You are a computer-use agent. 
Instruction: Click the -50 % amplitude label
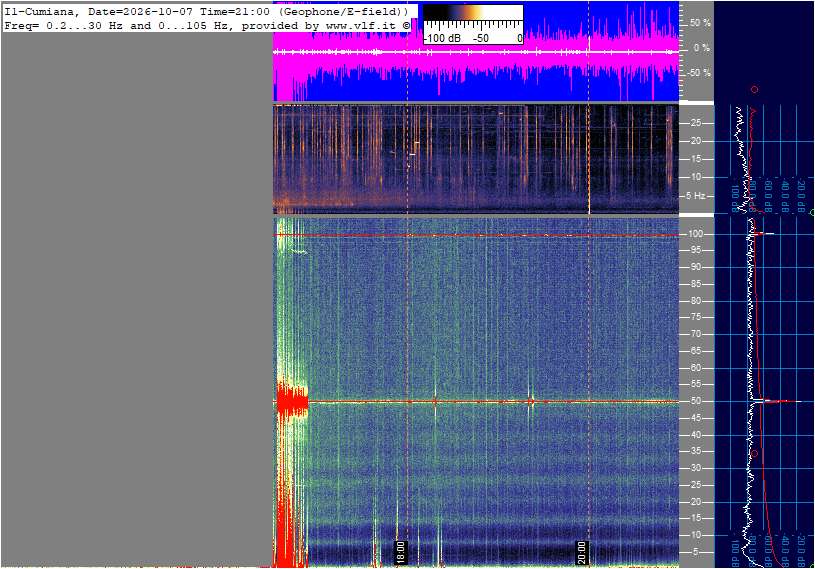click(x=699, y=73)
